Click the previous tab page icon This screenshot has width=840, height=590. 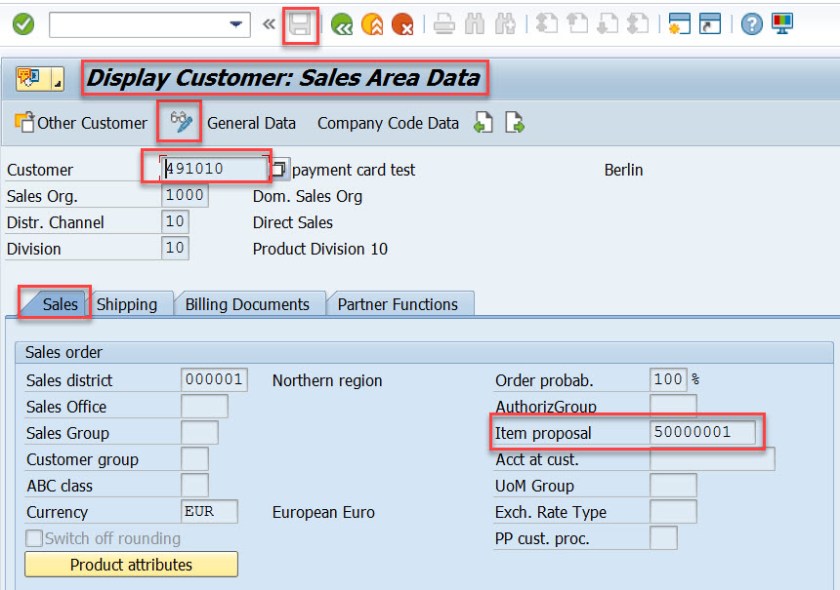[483, 123]
